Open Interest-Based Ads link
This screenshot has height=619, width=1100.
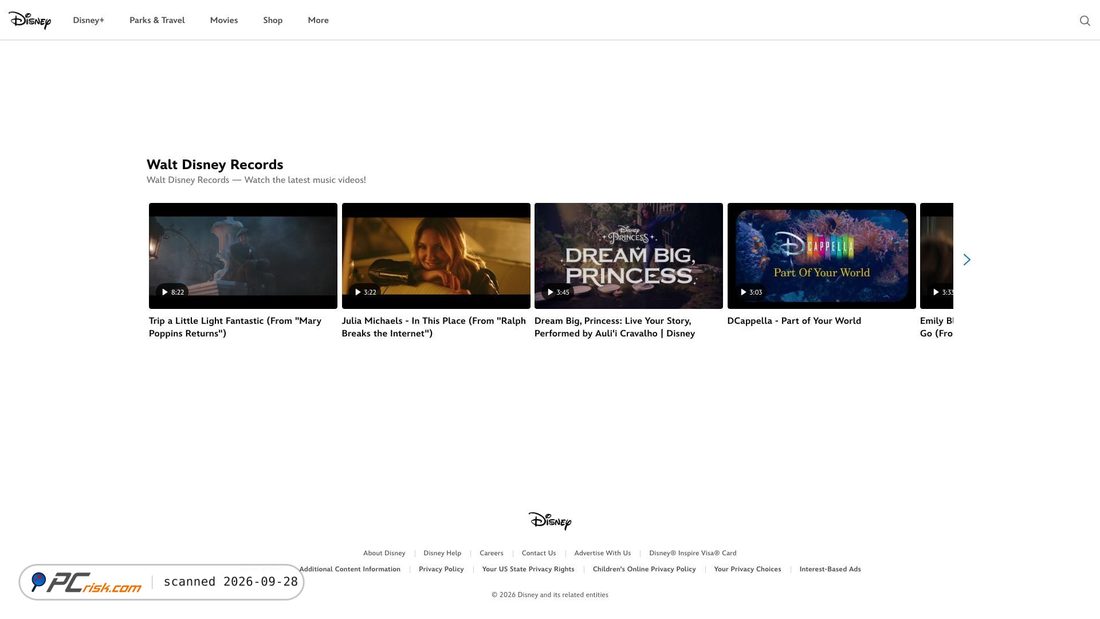click(x=830, y=569)
